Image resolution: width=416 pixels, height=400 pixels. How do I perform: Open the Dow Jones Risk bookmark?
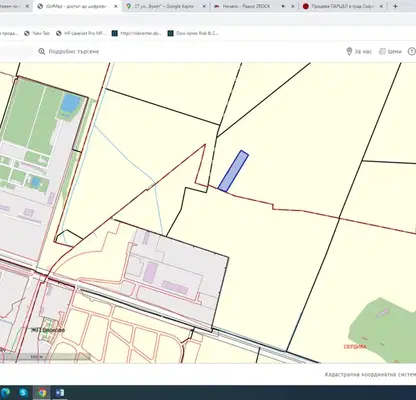point(193,33)
